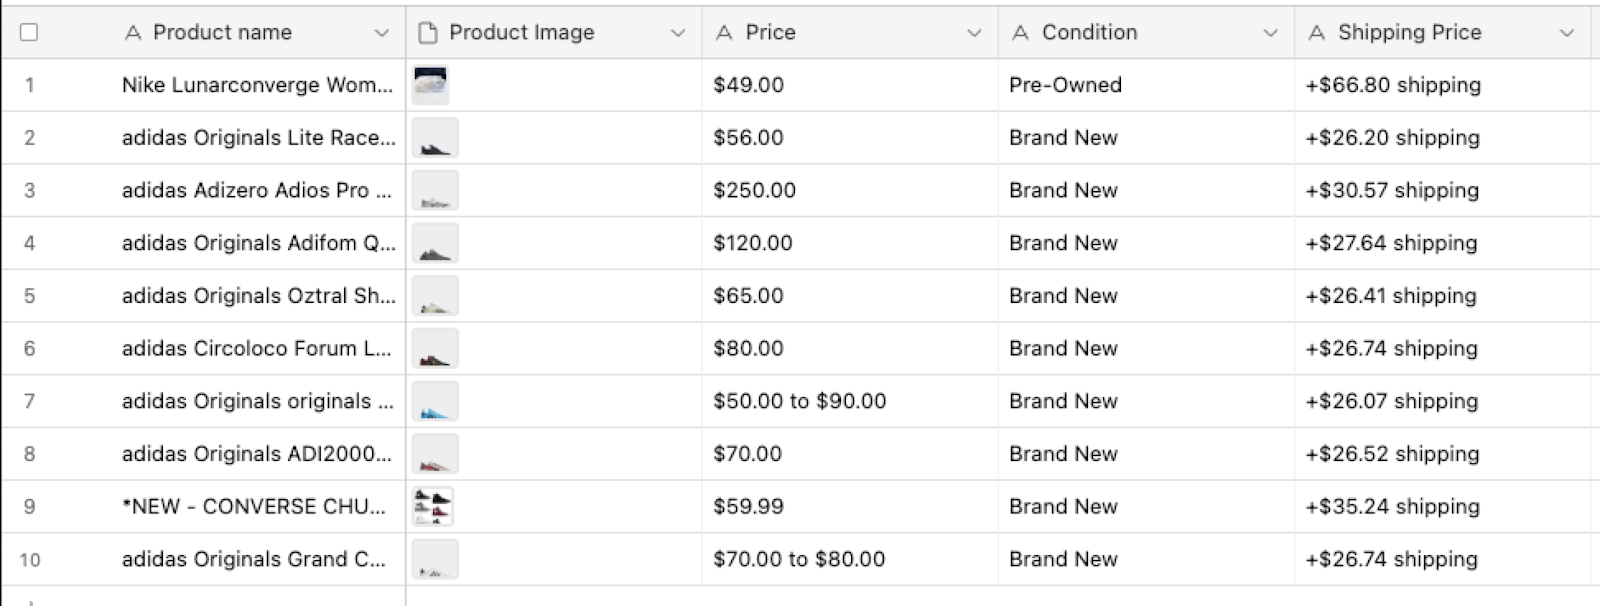The width and height of the screenshot is (1600, 606).
Task: Select the '*NEW - CONVERSE CHU...' cell
Action: 257,507
